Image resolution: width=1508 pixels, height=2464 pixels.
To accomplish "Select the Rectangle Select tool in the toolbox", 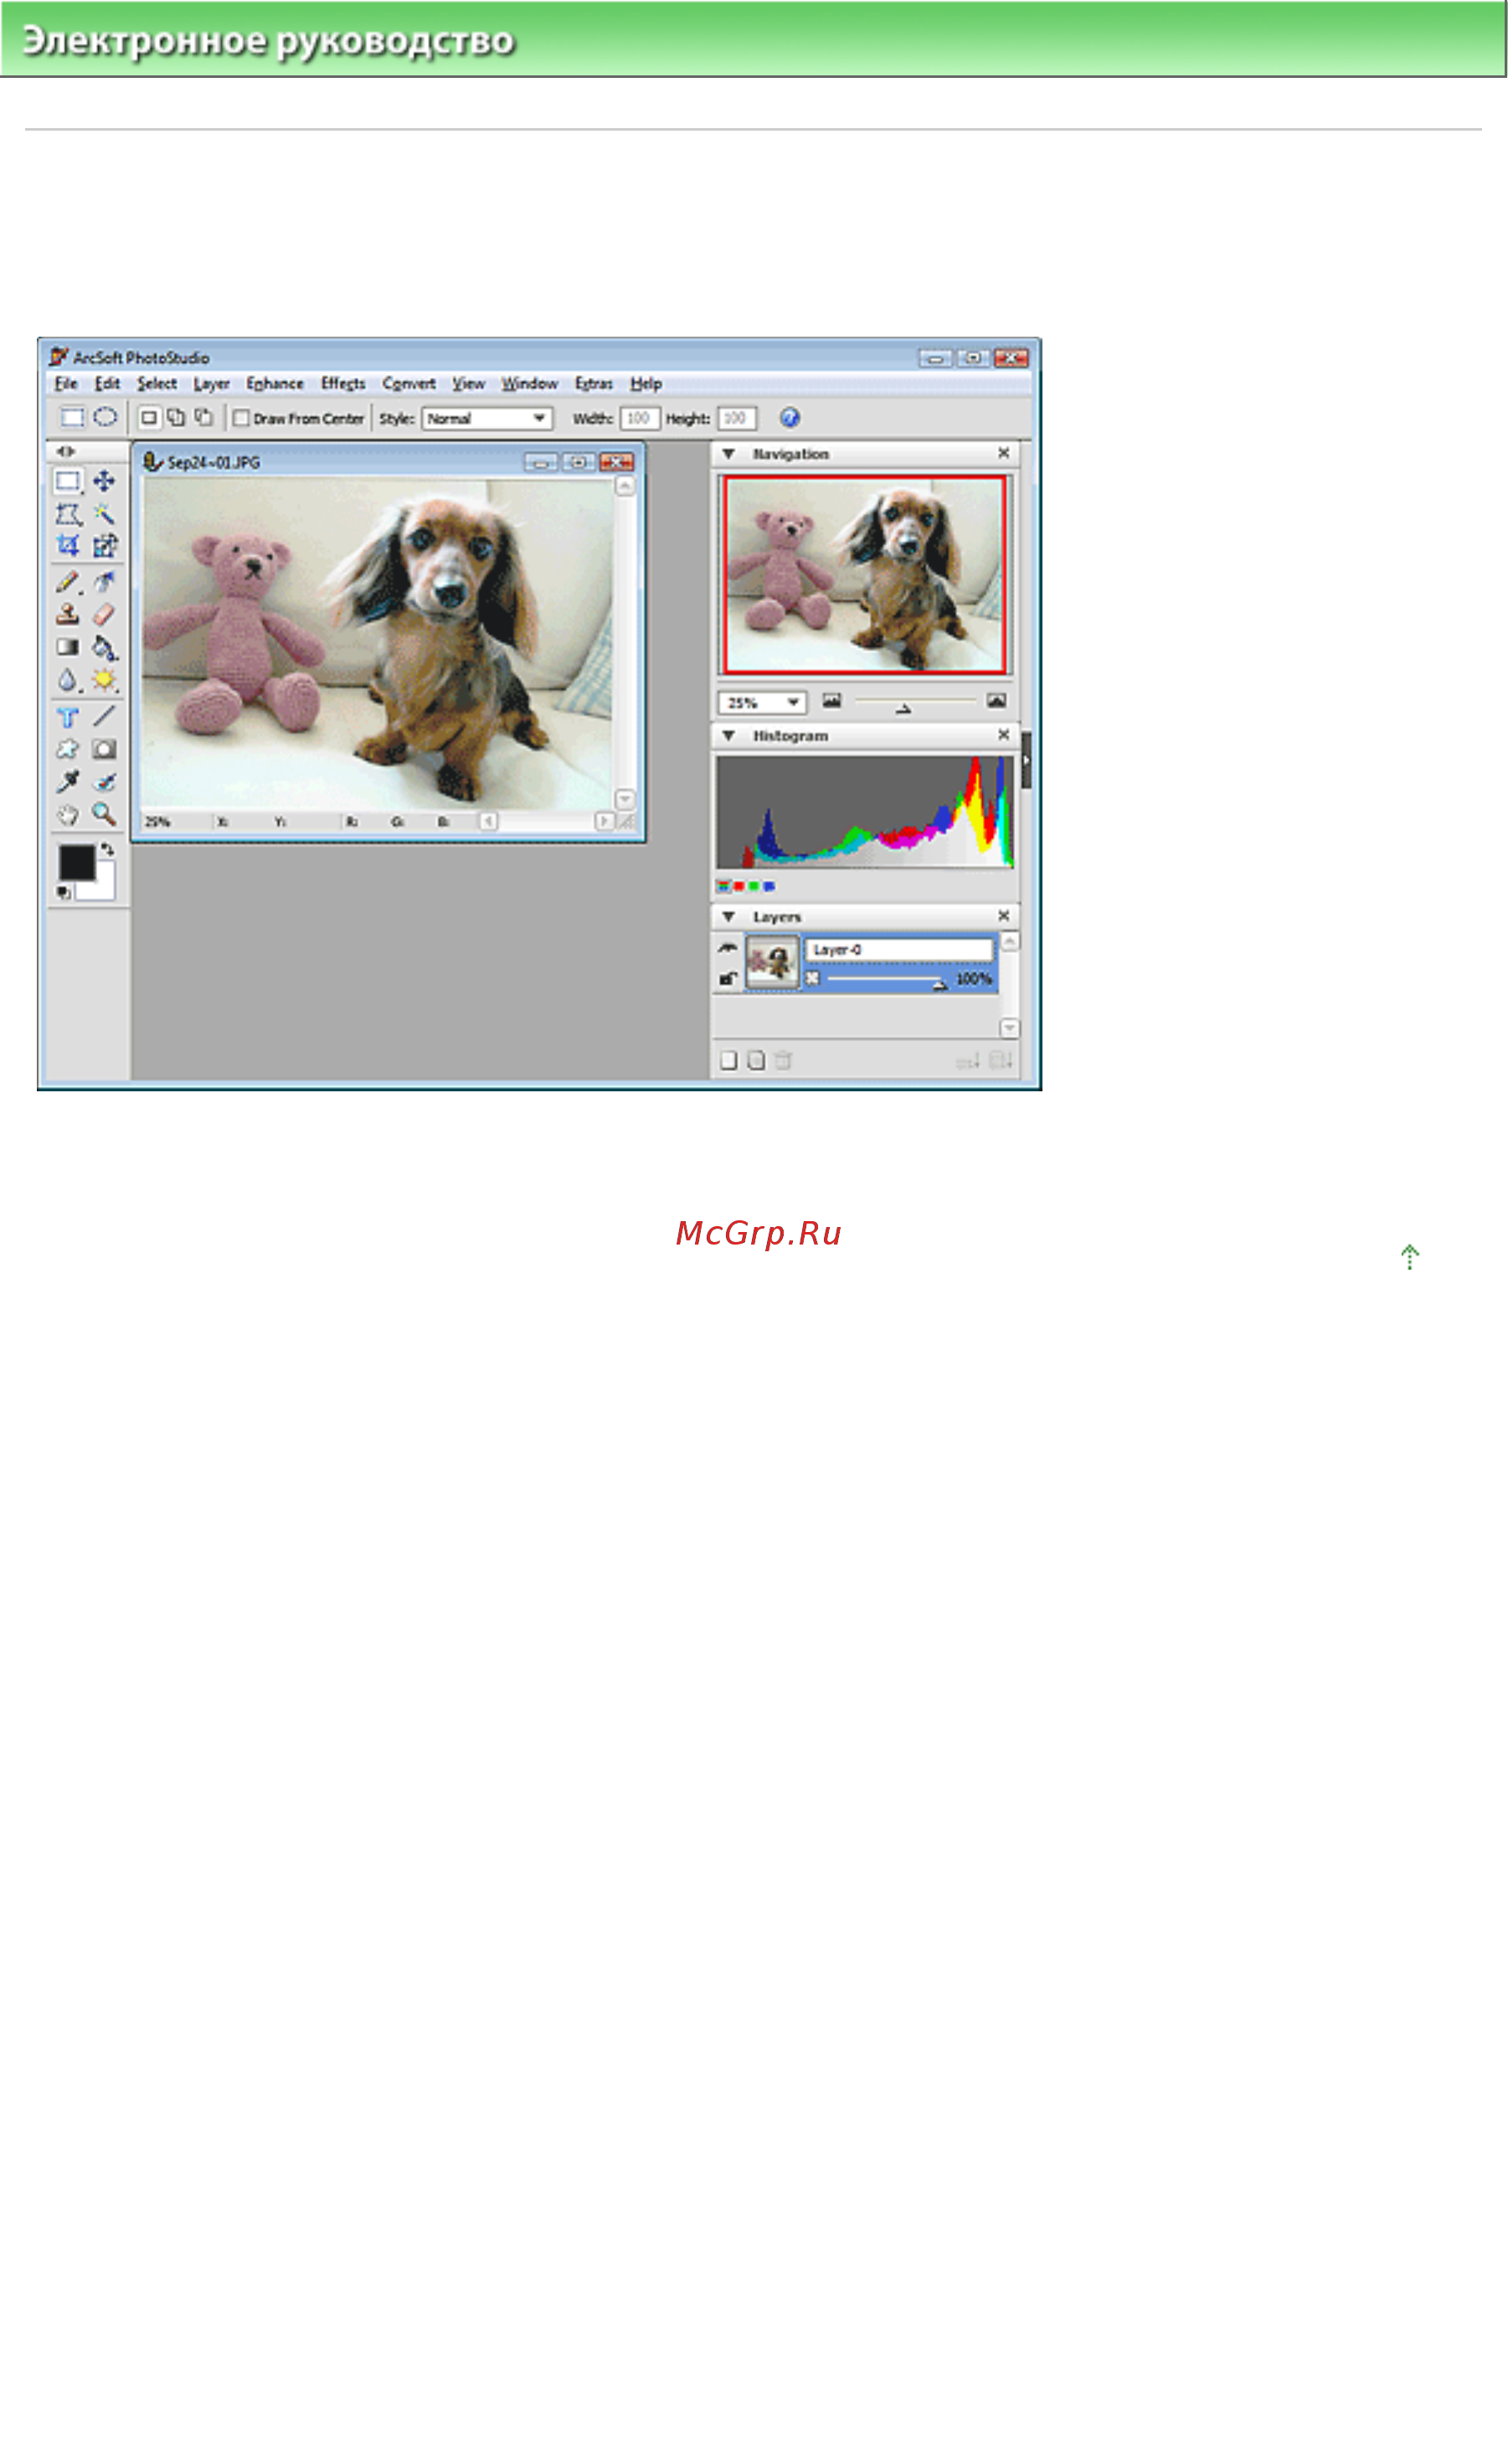I will click(x=68, y=481).
